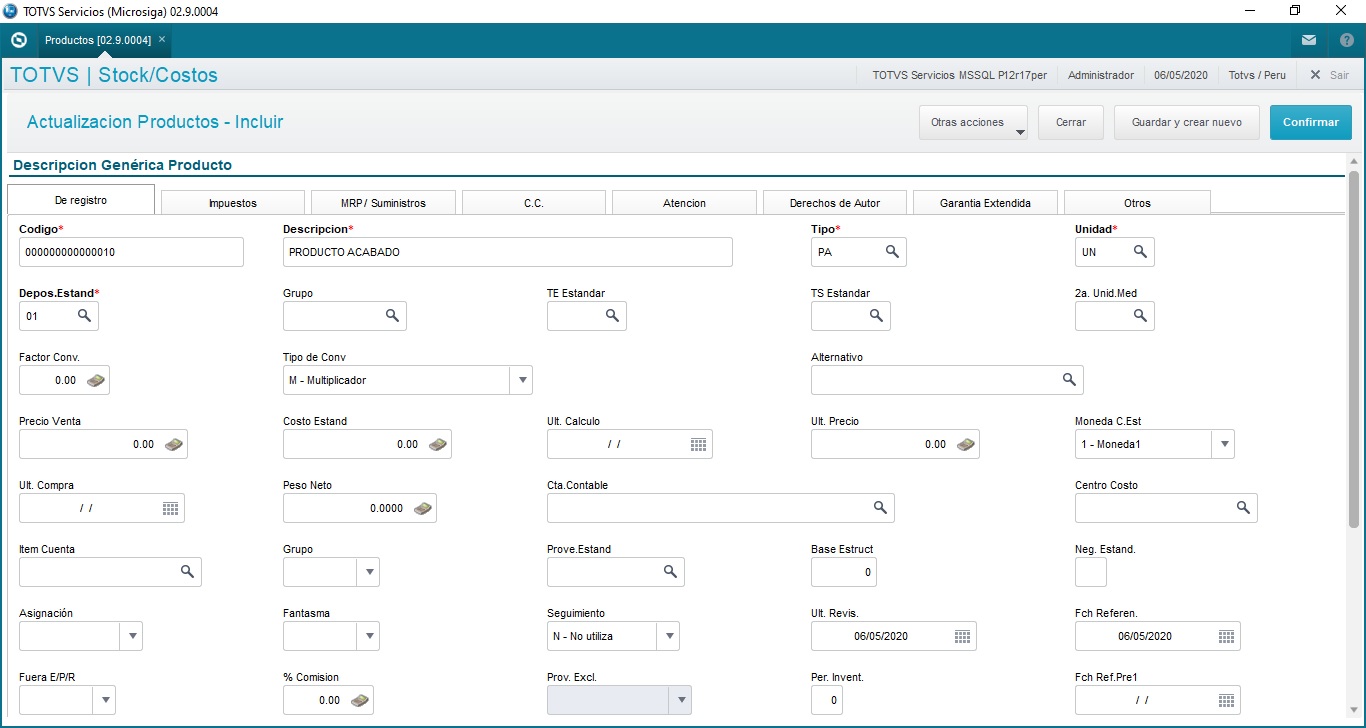Click the Cerrar button
The image size is (1366, 728).
[x=1071, y=123]
